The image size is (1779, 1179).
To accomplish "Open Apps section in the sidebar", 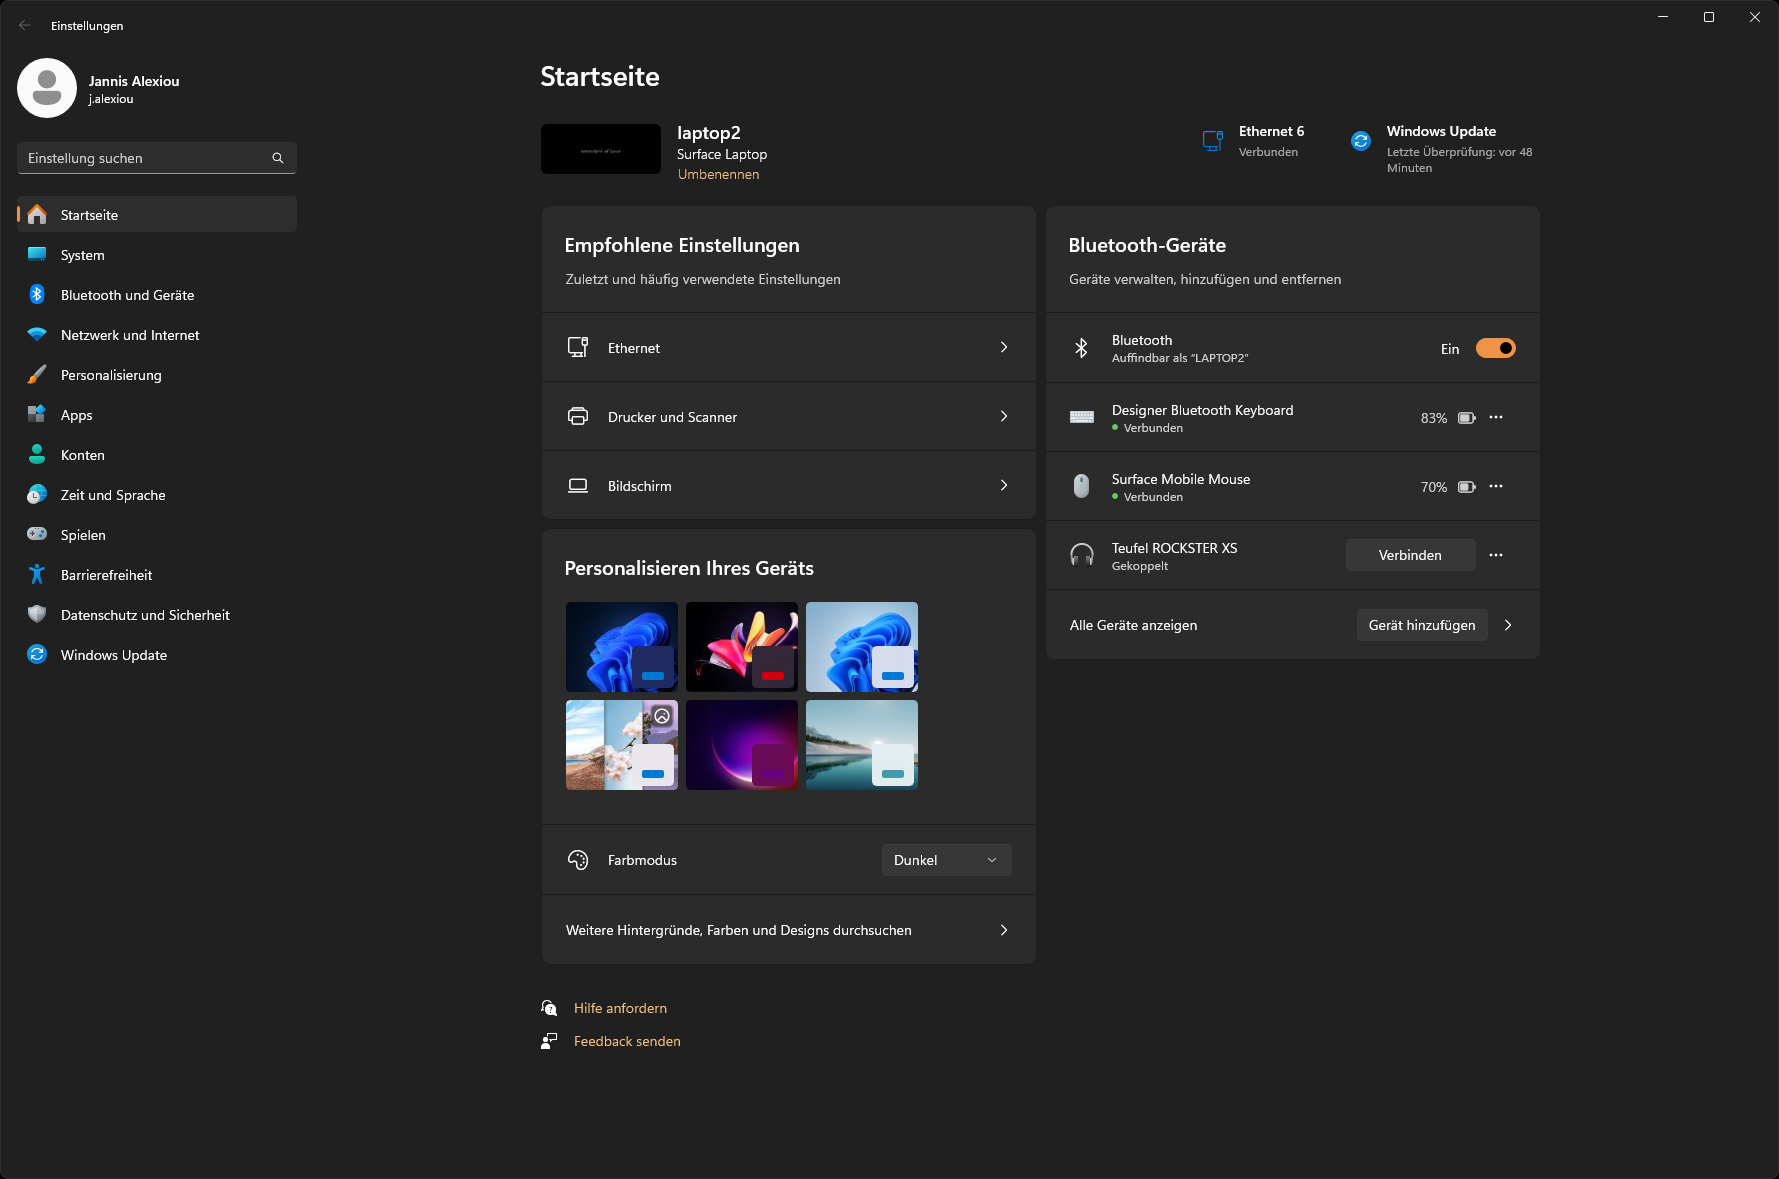I will [x=157, y=415].
